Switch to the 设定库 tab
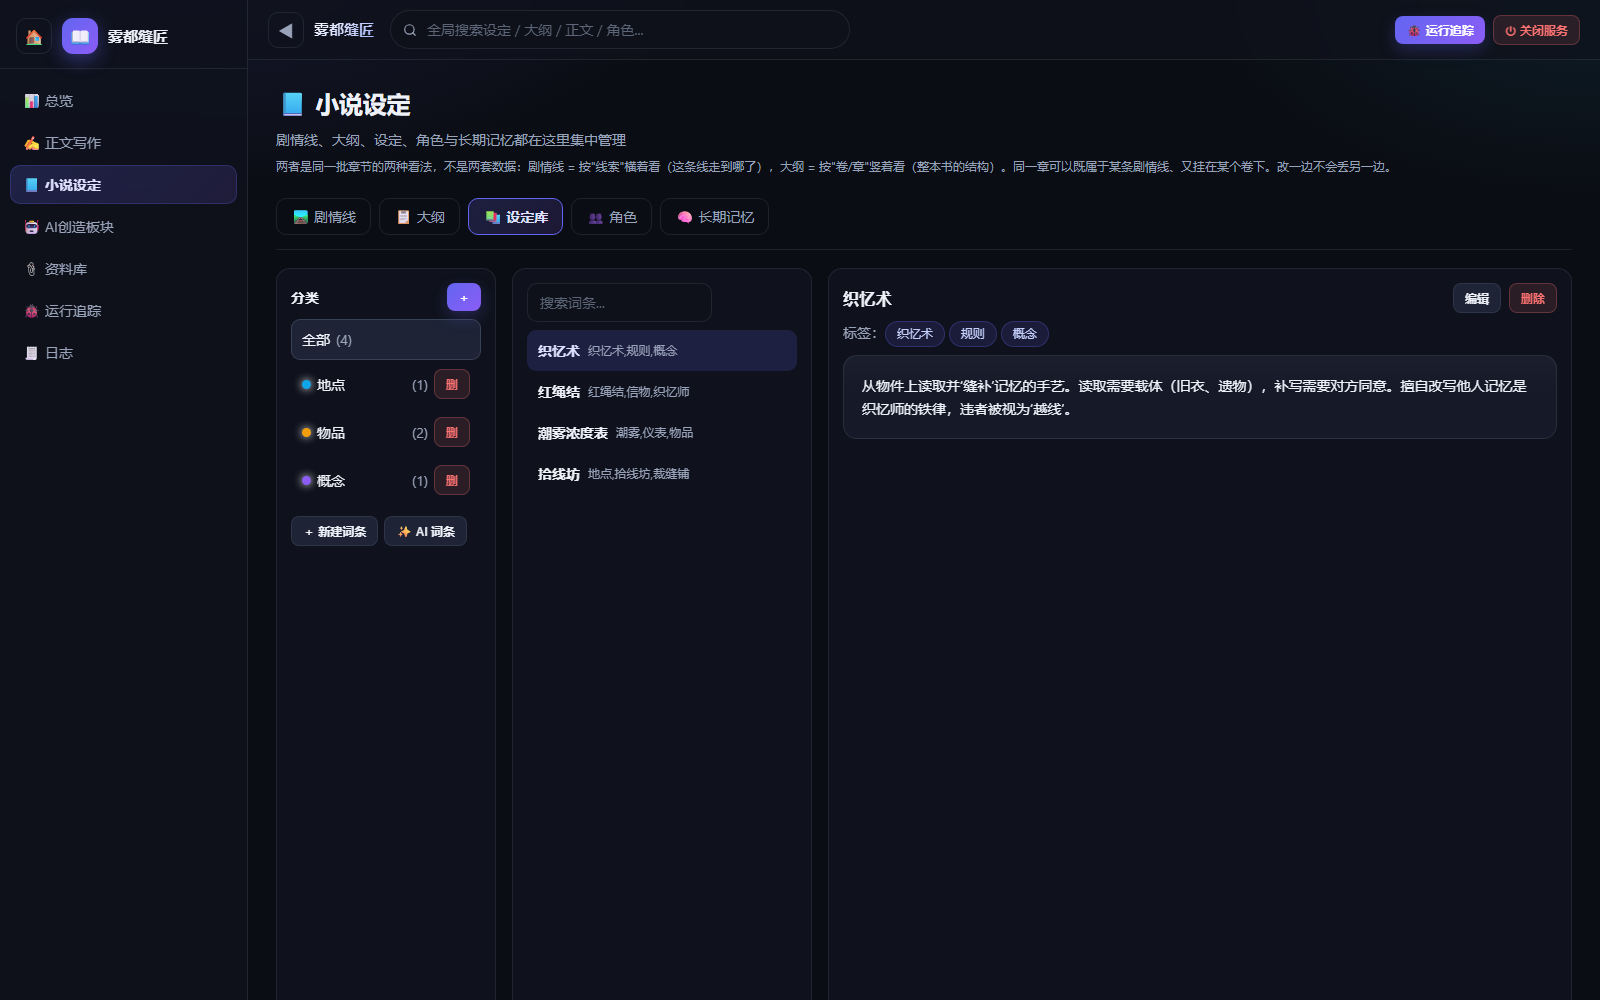 [x=515, y=217]
